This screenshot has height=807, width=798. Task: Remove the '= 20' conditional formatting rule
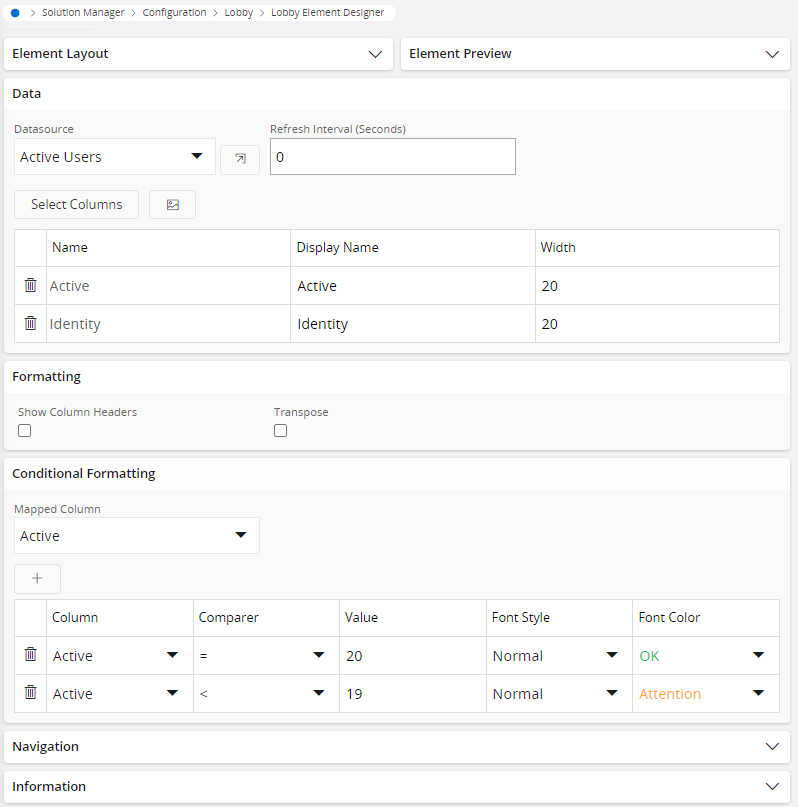click(30, 655)
